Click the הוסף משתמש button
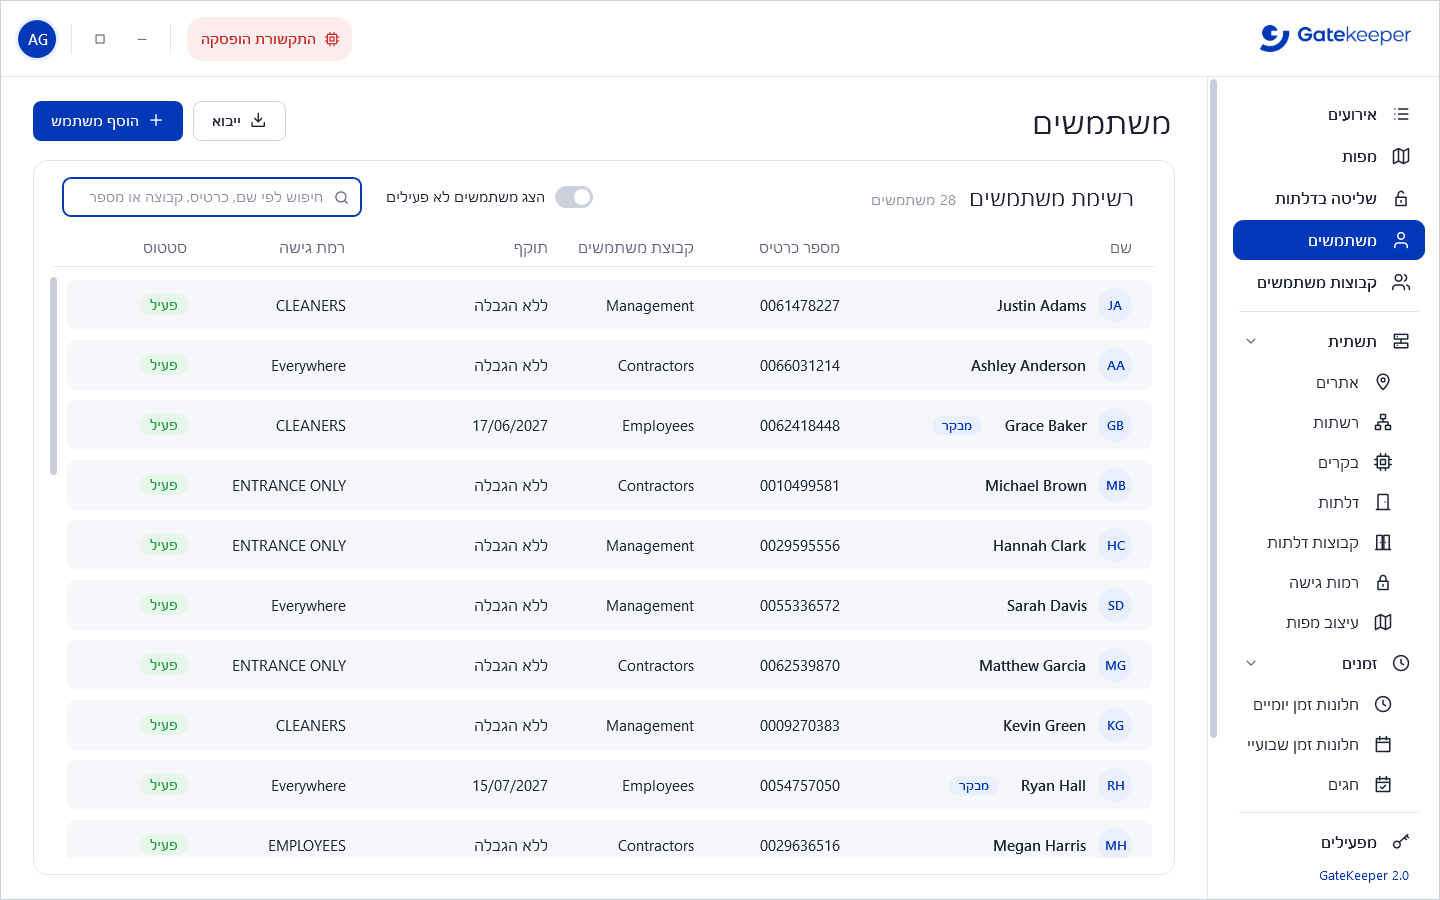The height and width of the screenshot is (900, 1440). click(108, 121)
